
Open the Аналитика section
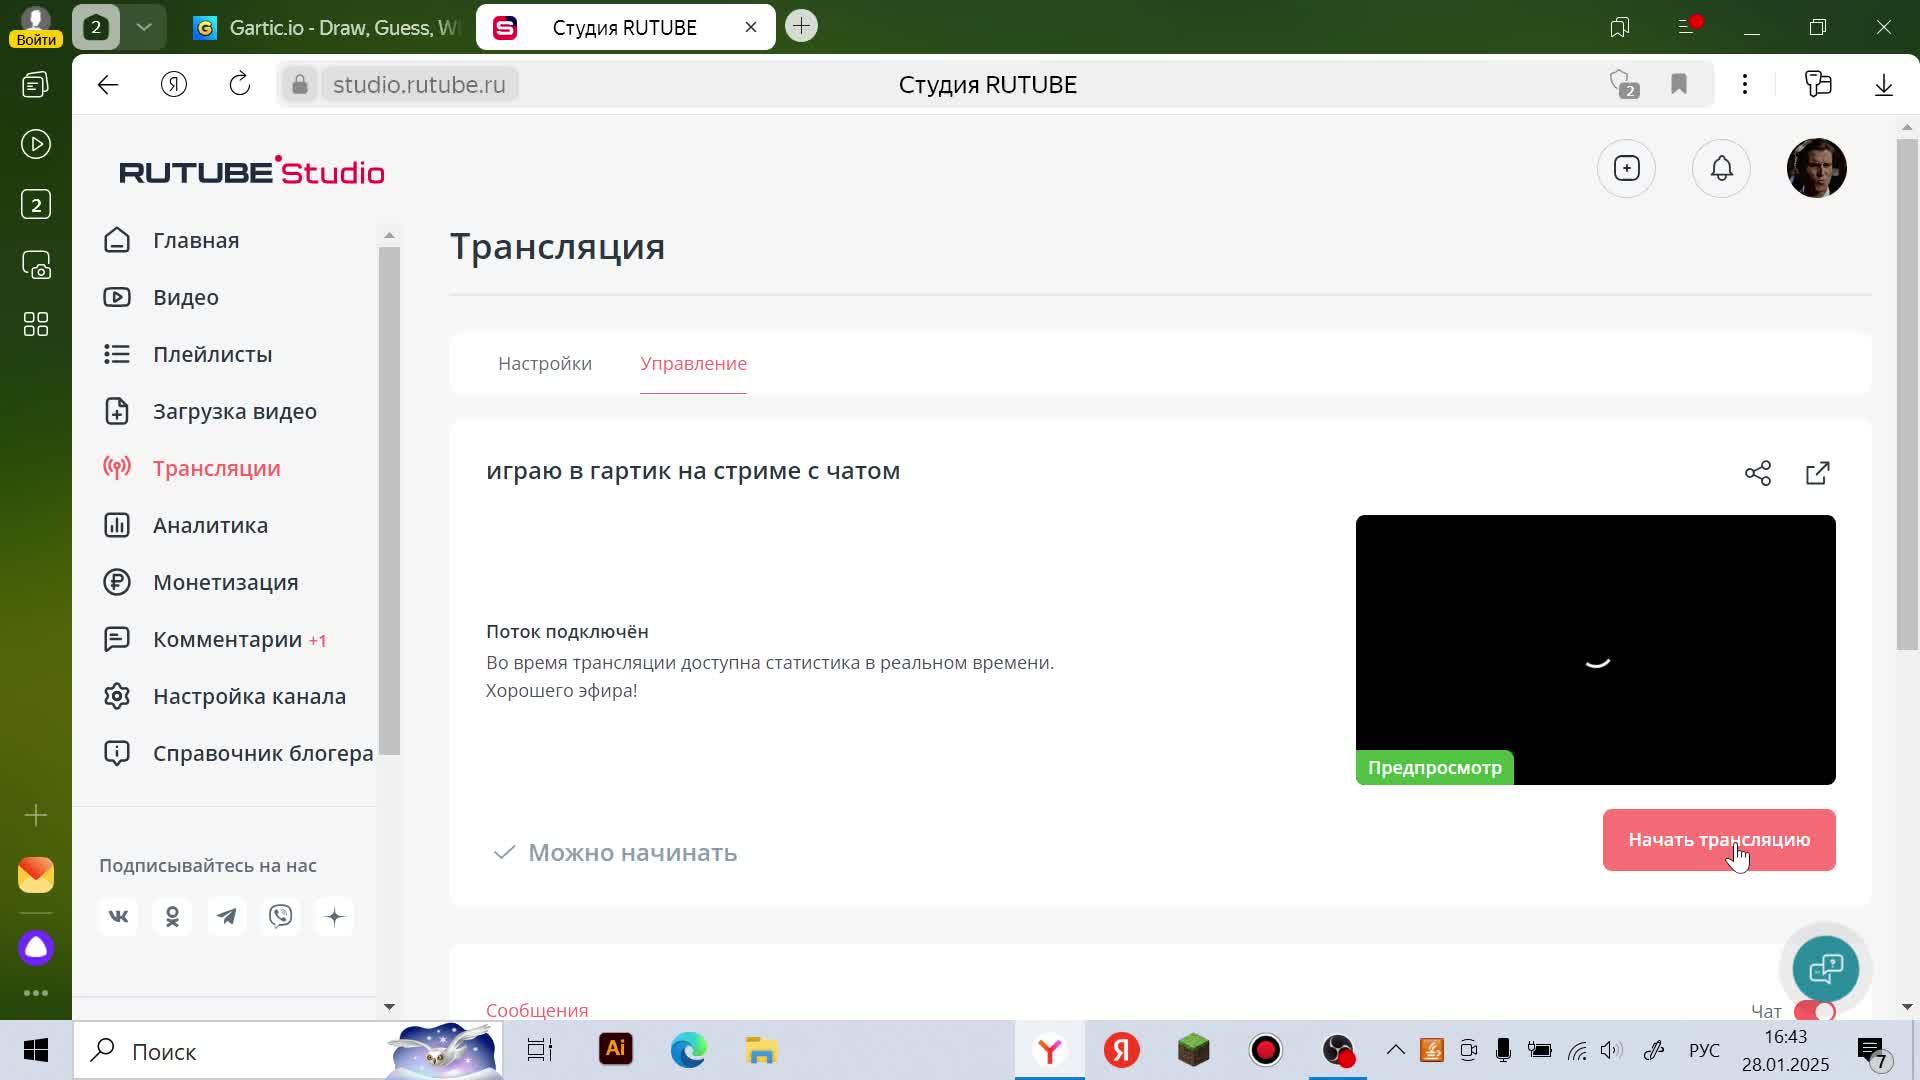click(185, 525)
